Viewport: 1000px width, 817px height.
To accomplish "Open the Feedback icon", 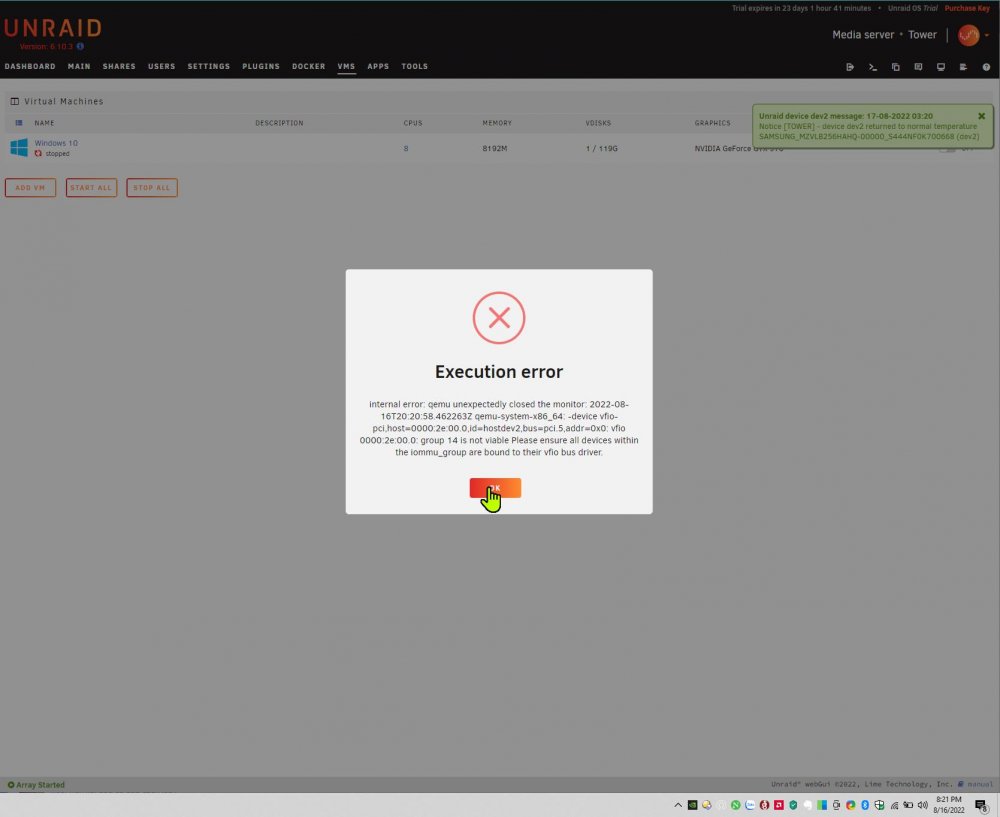I will point(918,67).
